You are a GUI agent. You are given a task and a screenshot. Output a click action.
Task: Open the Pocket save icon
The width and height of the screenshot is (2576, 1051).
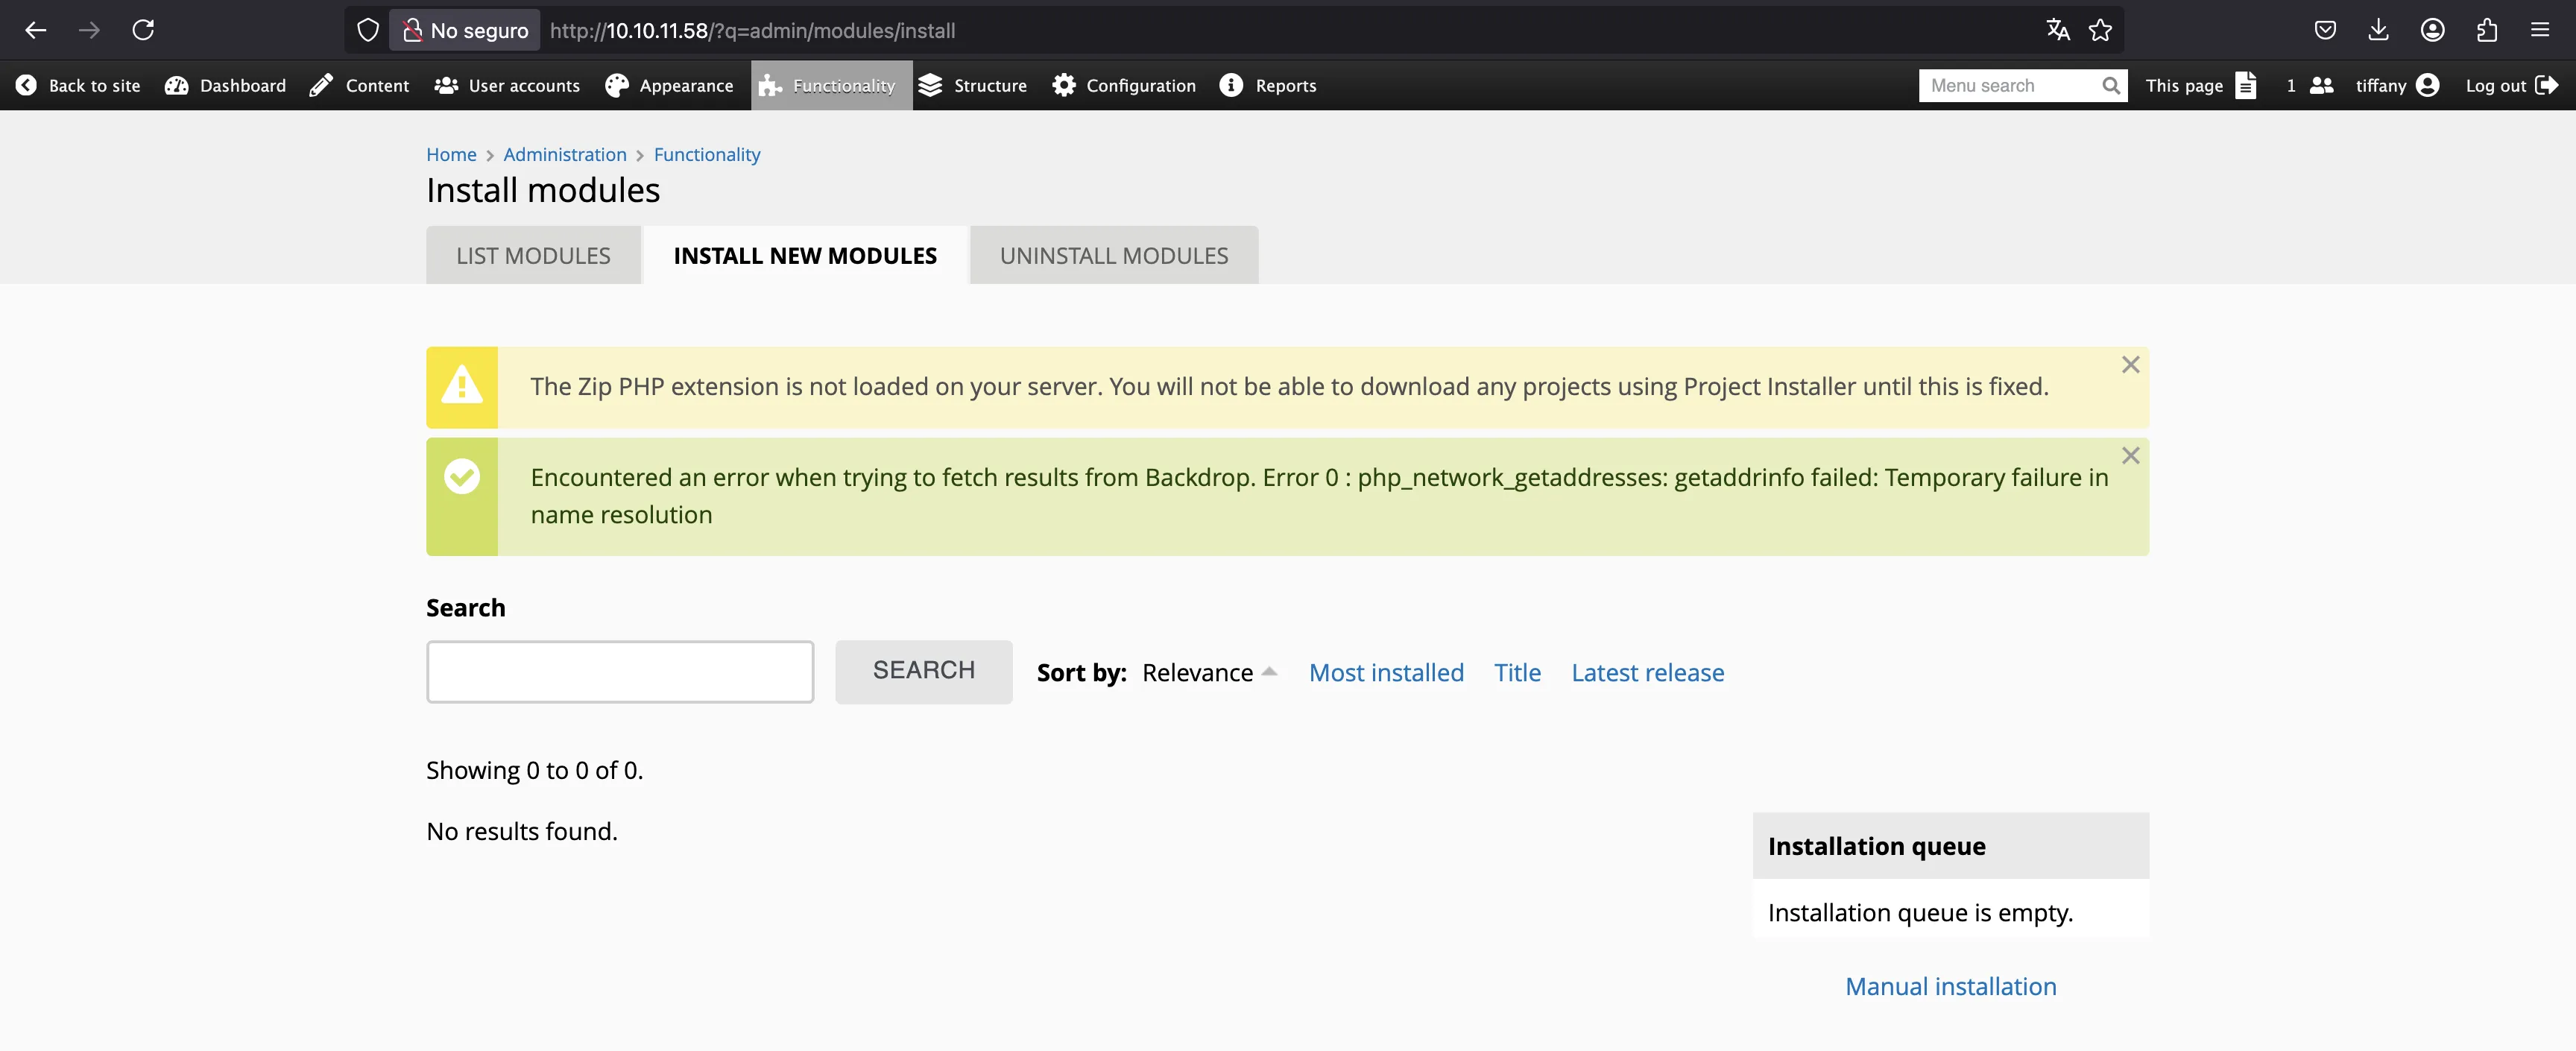(x=2325, y=30)
